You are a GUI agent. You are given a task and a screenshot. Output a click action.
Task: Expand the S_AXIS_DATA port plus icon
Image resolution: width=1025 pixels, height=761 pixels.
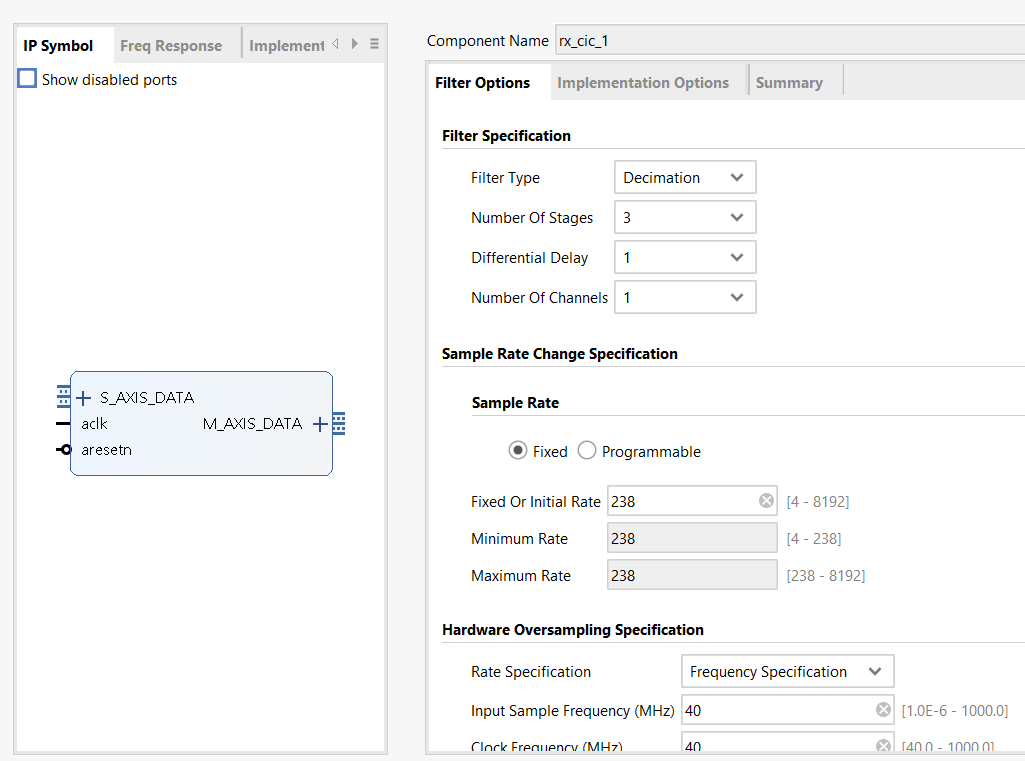[84, 398]
